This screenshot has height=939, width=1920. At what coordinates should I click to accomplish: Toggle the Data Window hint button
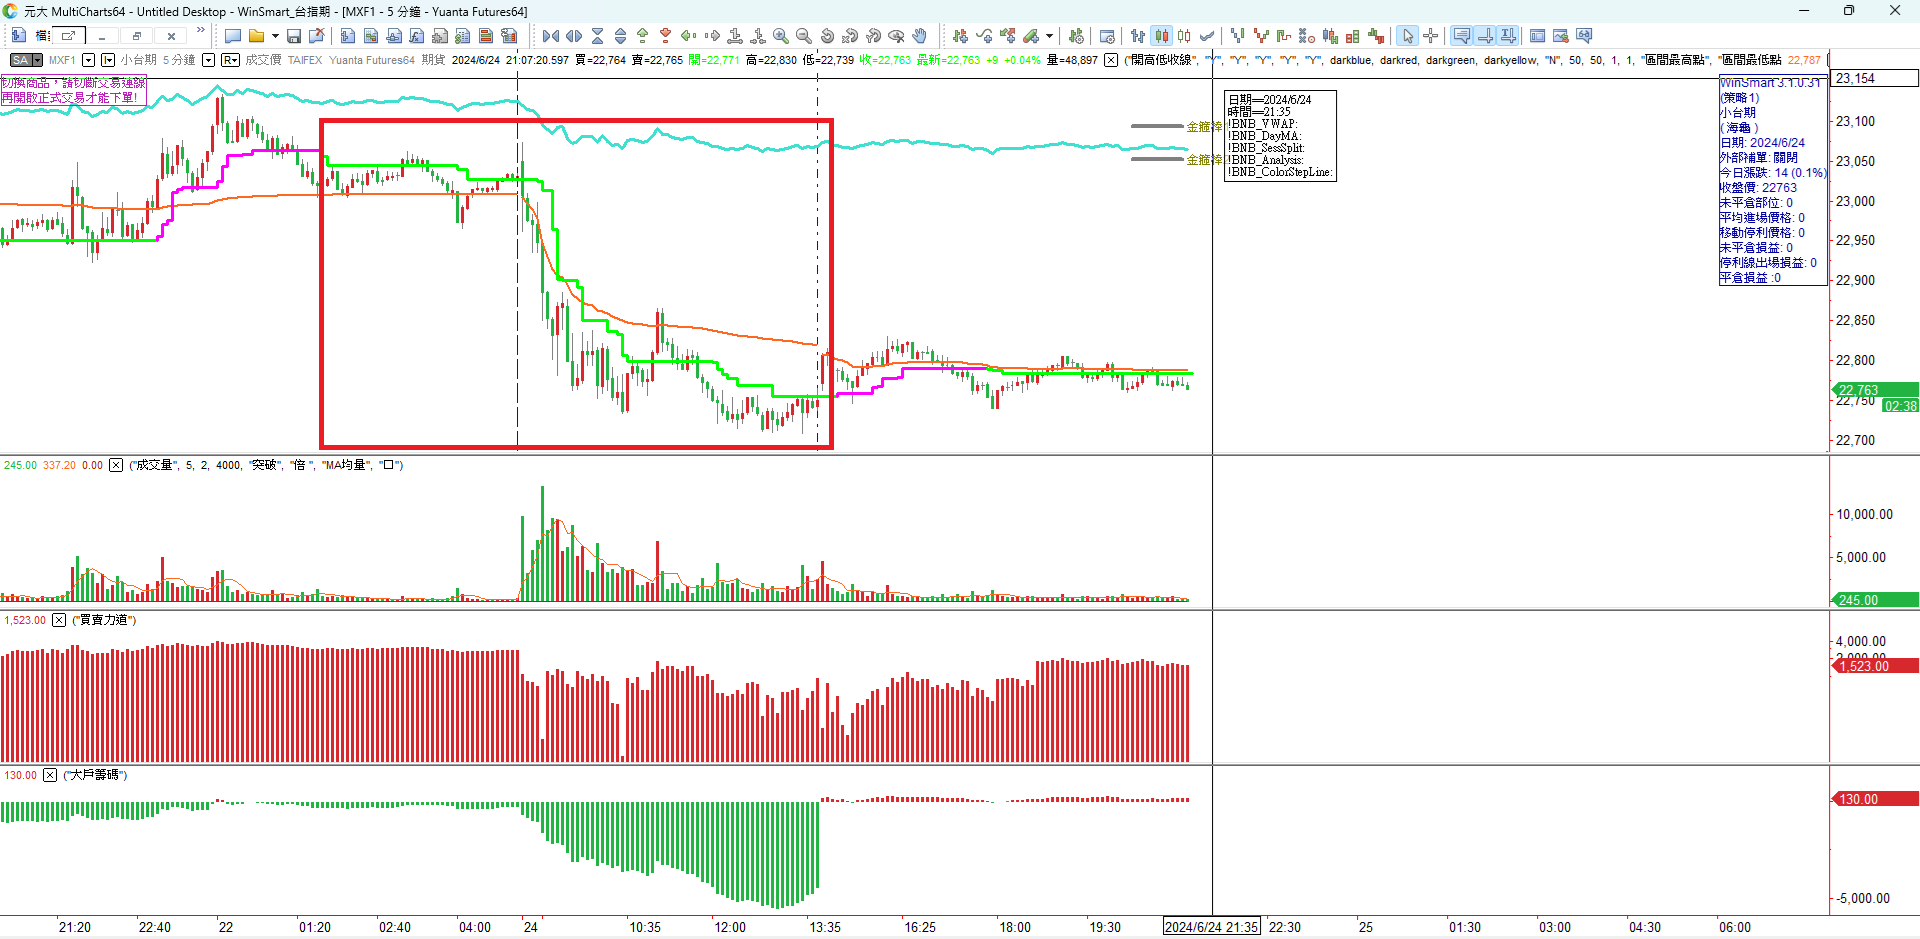1462,36
